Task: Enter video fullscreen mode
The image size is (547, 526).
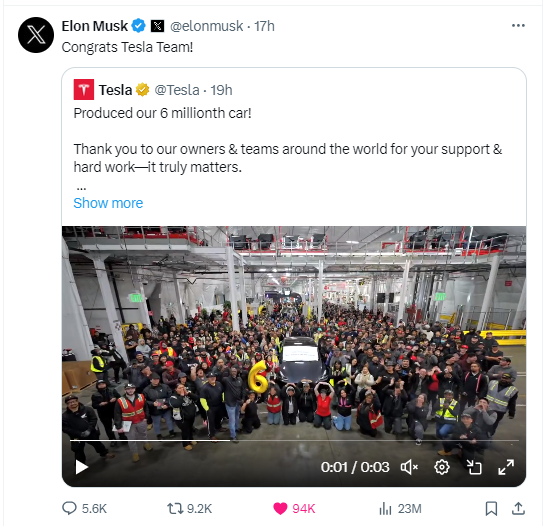Action: tap(506, 467)
